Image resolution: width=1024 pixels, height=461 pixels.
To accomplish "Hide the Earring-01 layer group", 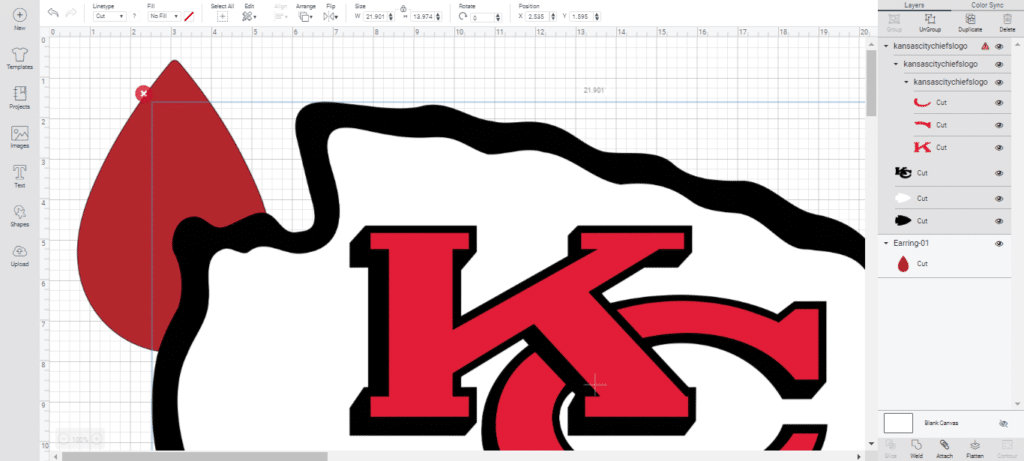I will pyautogui.click(x=999, y=244).
